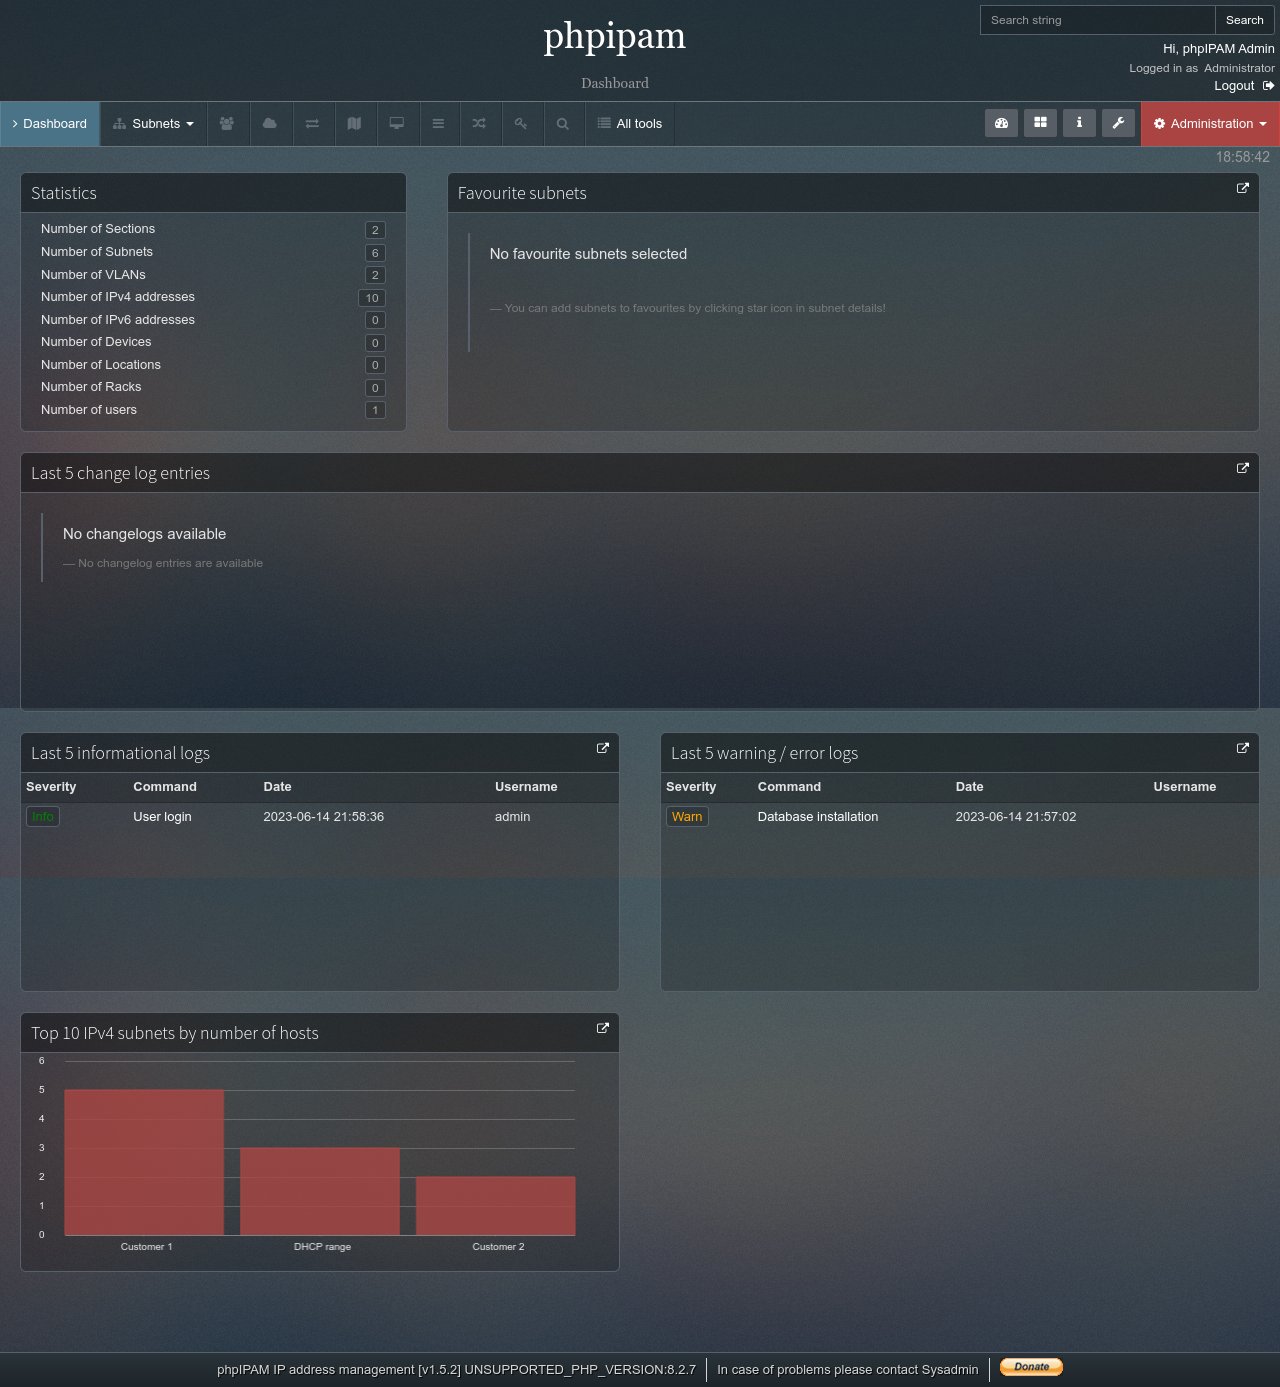
Task: Expand the Subnets dropdown menu
Action: (154, 124)
